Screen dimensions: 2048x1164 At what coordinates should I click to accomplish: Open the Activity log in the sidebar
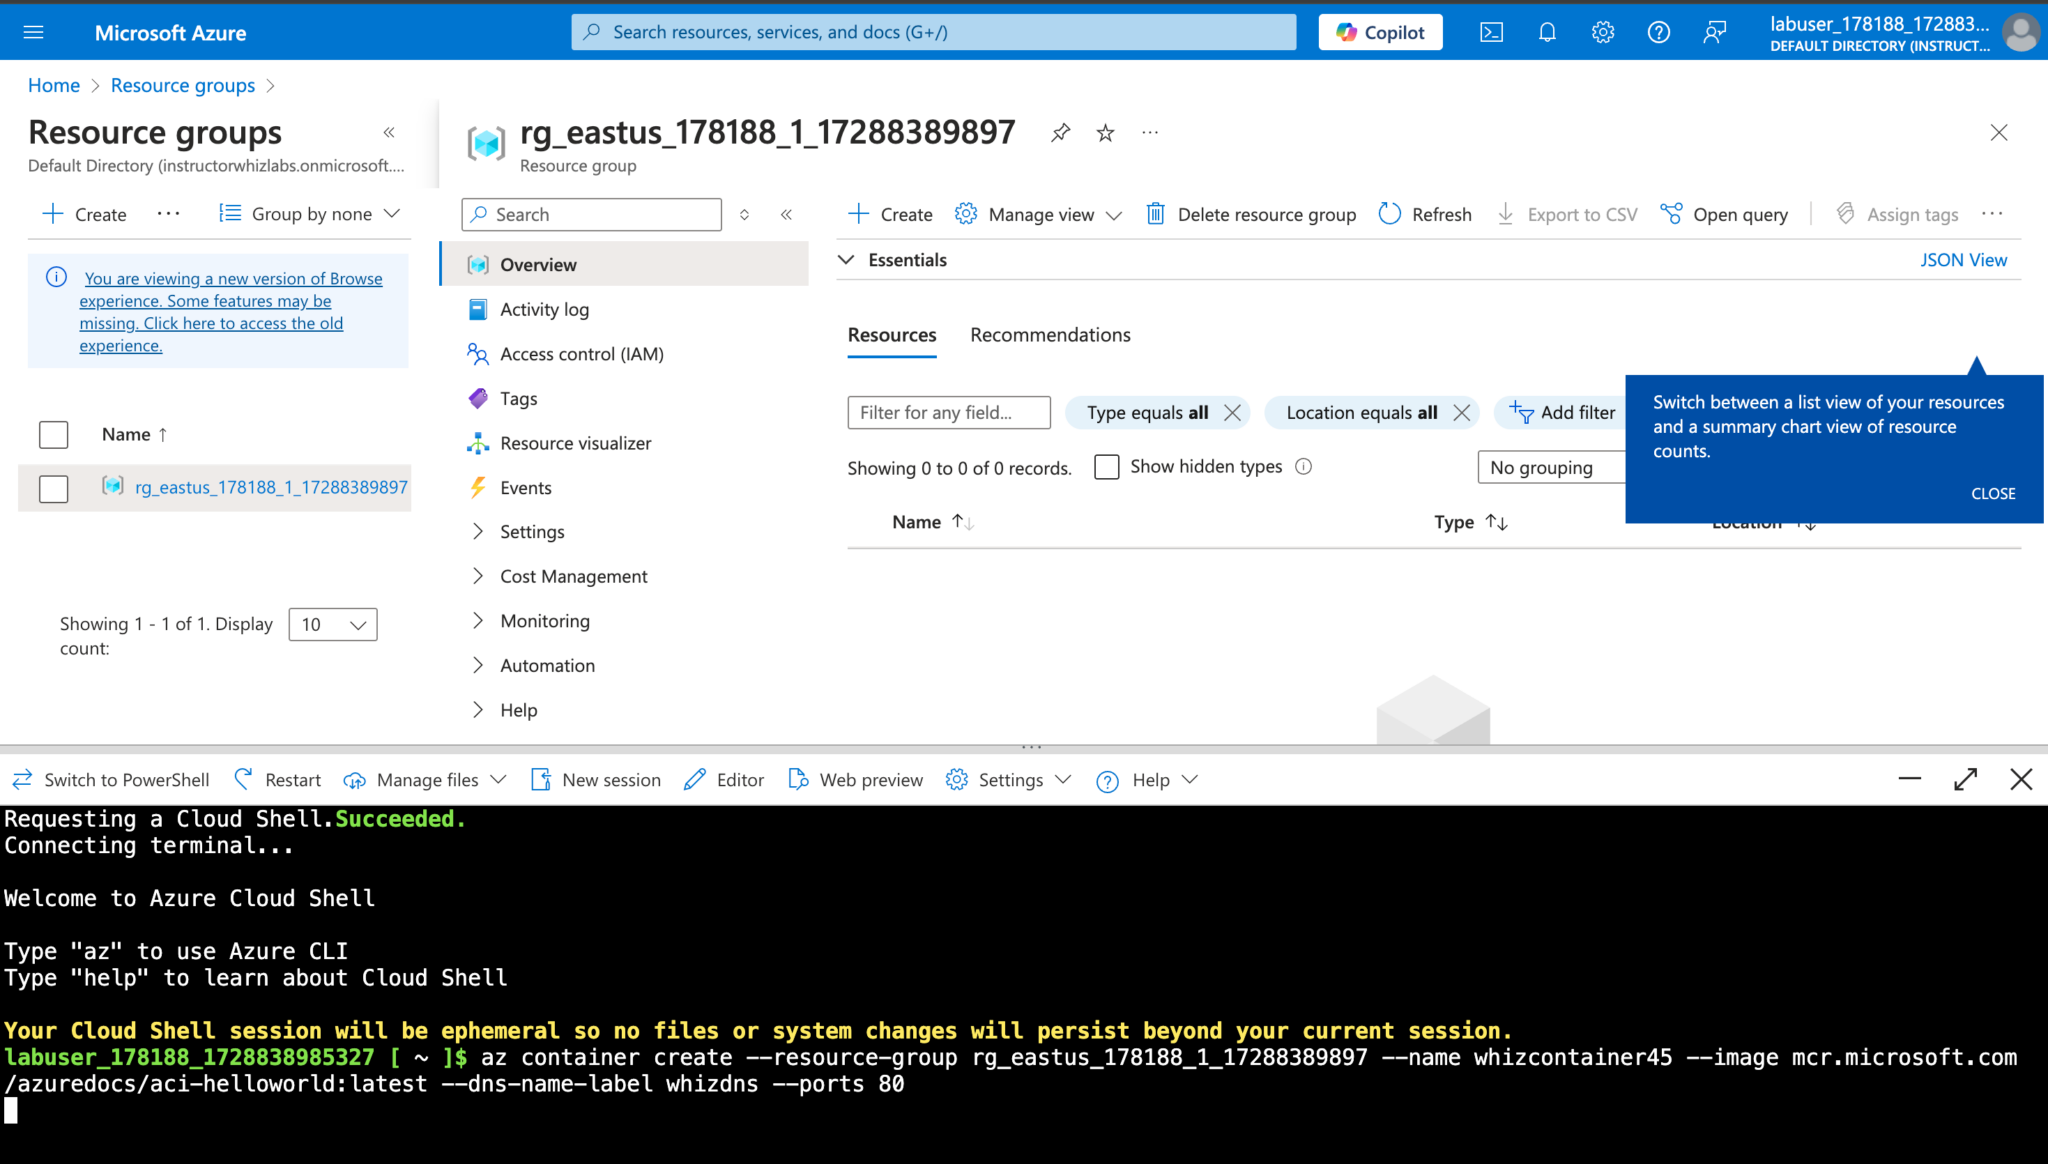pyautogui.click(x=543, y=309)
